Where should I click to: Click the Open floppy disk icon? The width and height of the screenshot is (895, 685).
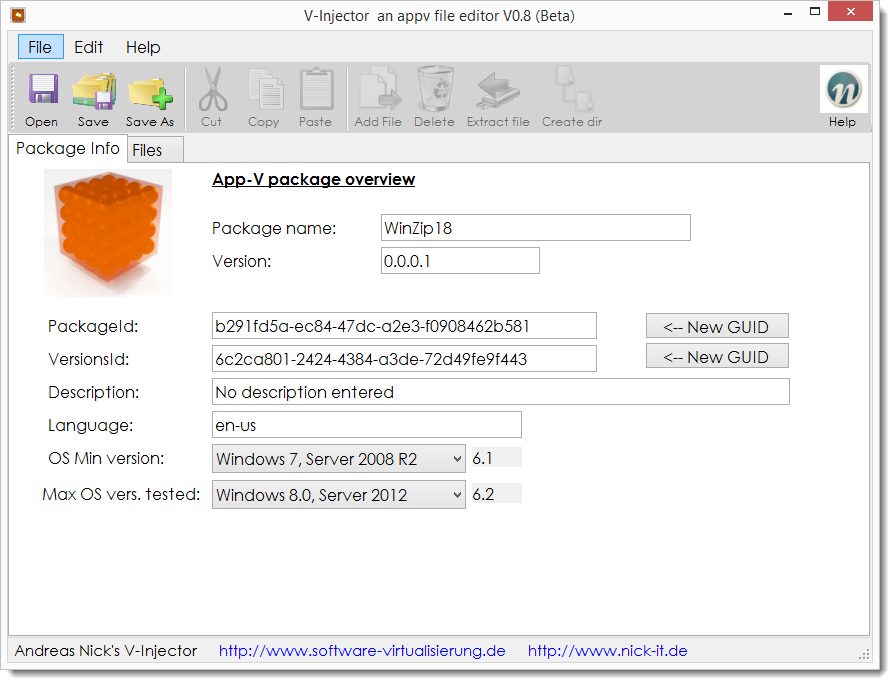tap(43, 90)
